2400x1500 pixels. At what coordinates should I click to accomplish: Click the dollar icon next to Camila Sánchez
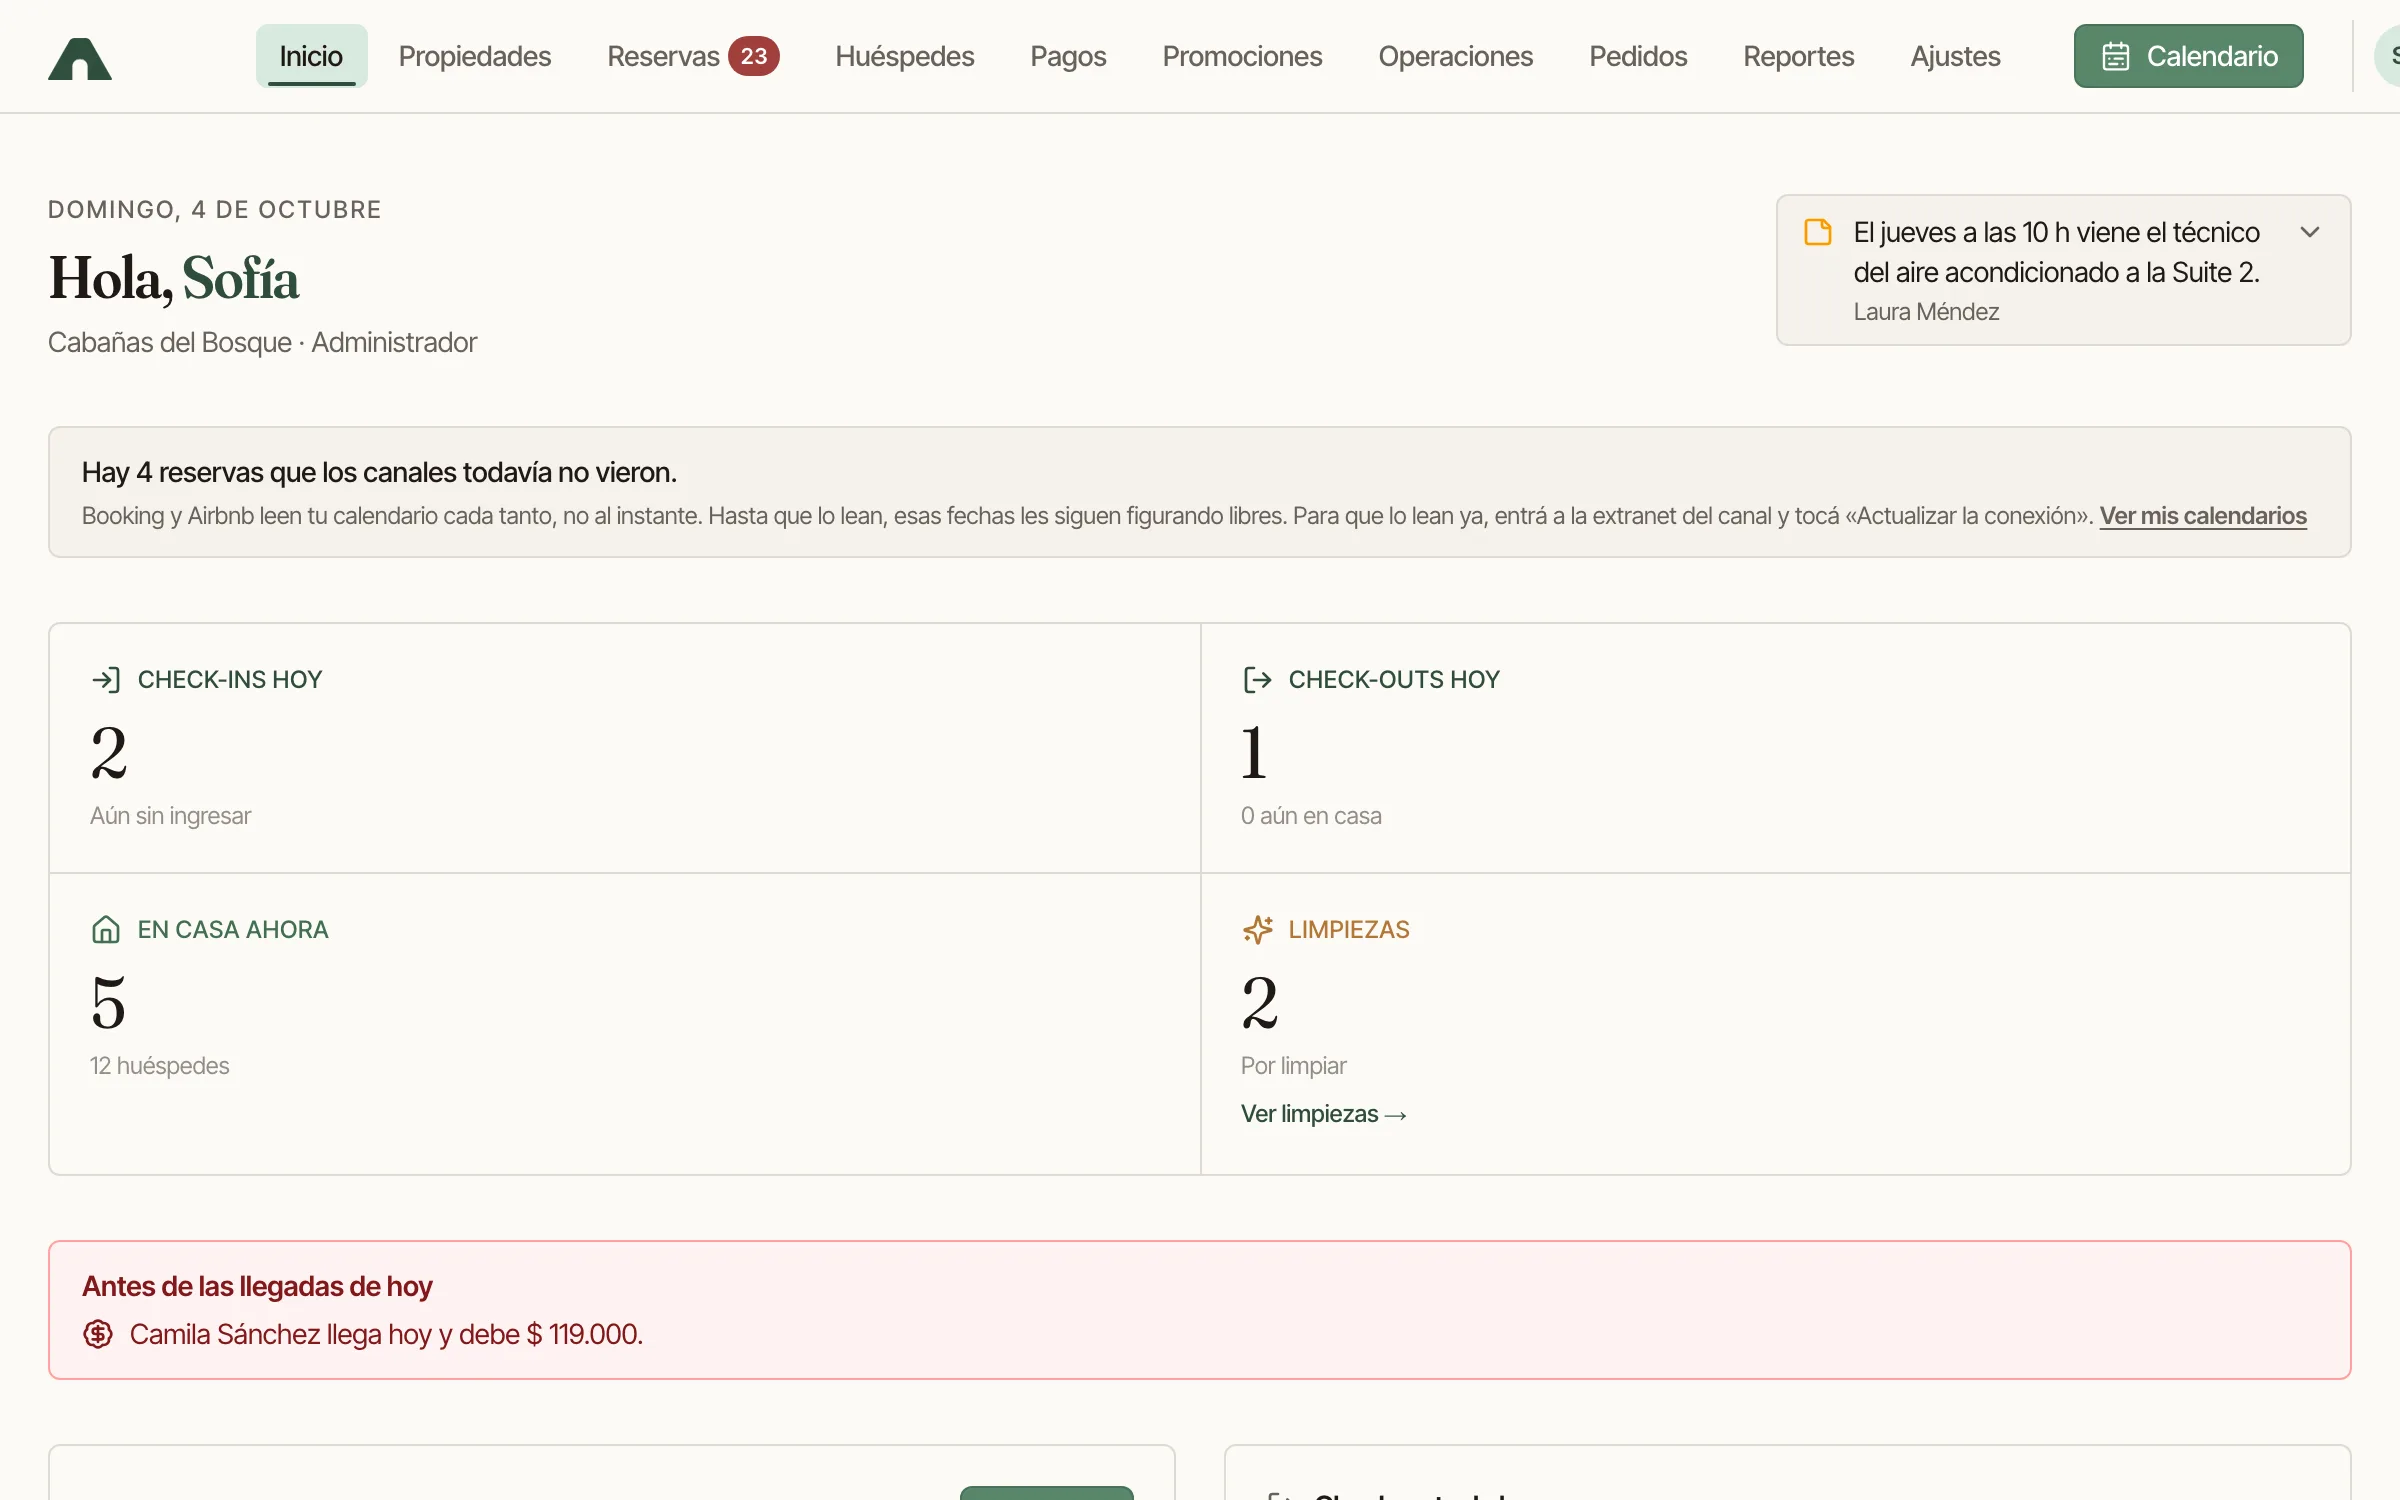(98, 1334)
